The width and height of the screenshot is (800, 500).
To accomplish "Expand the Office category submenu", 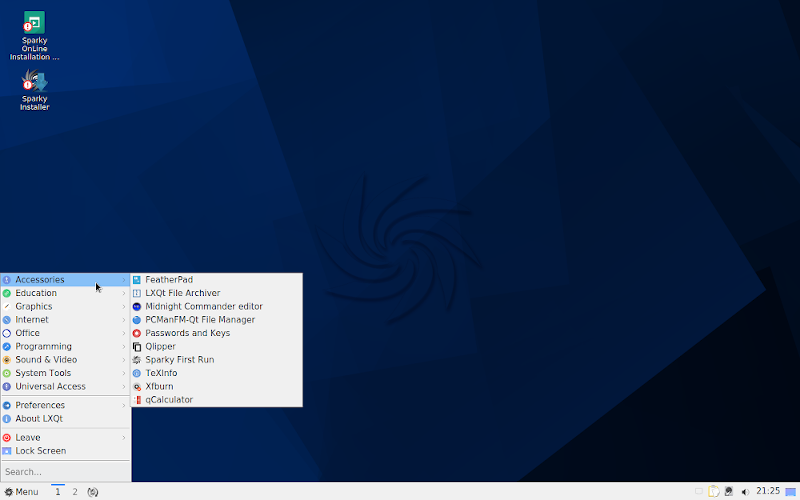I will coord(65,333).
